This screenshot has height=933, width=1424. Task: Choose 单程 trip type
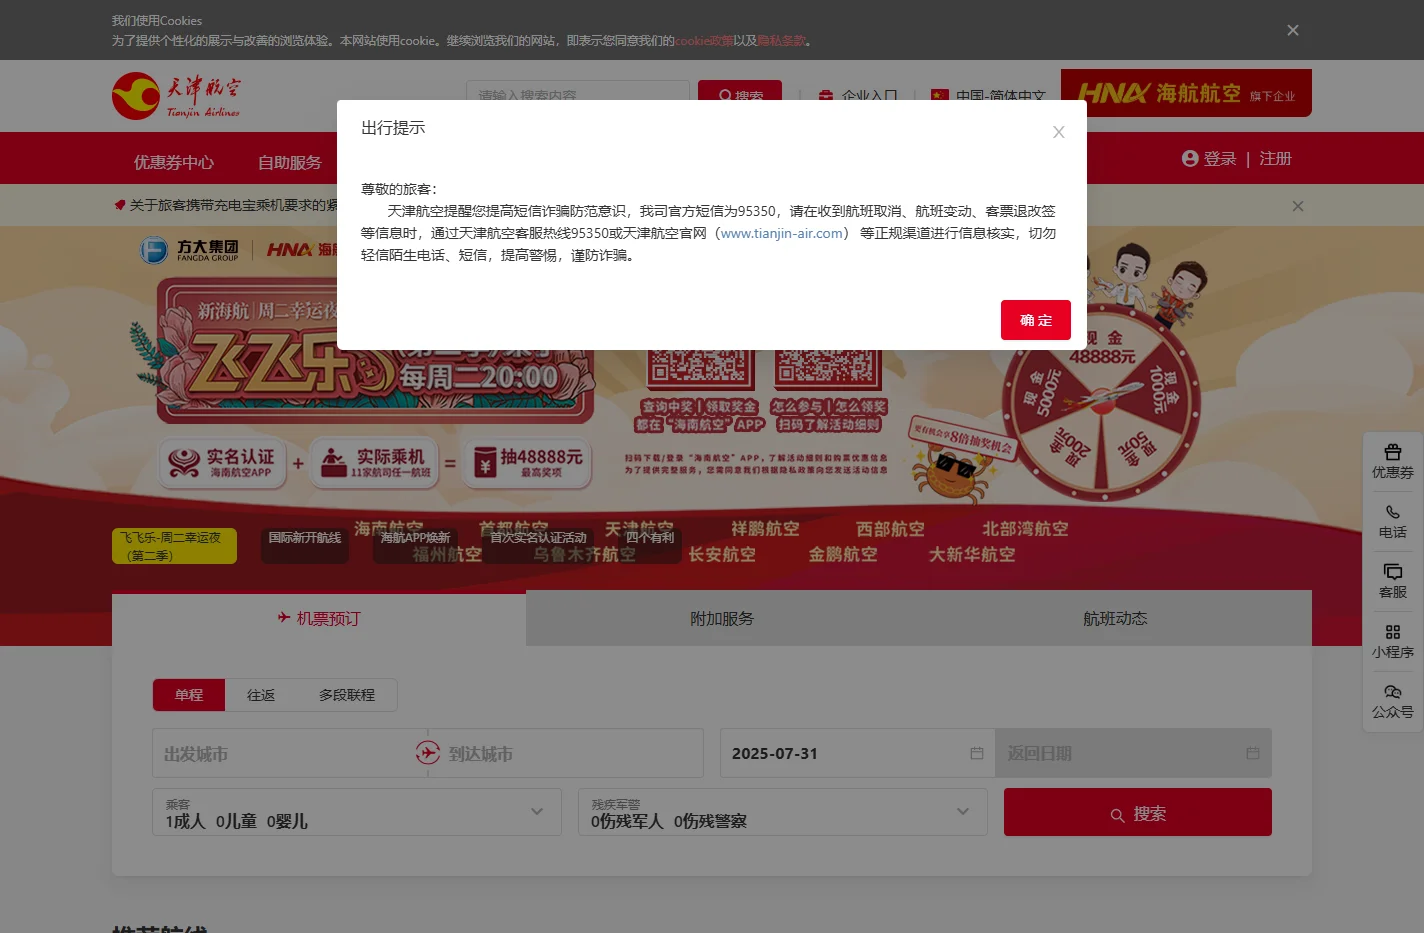tap(189, 695)
